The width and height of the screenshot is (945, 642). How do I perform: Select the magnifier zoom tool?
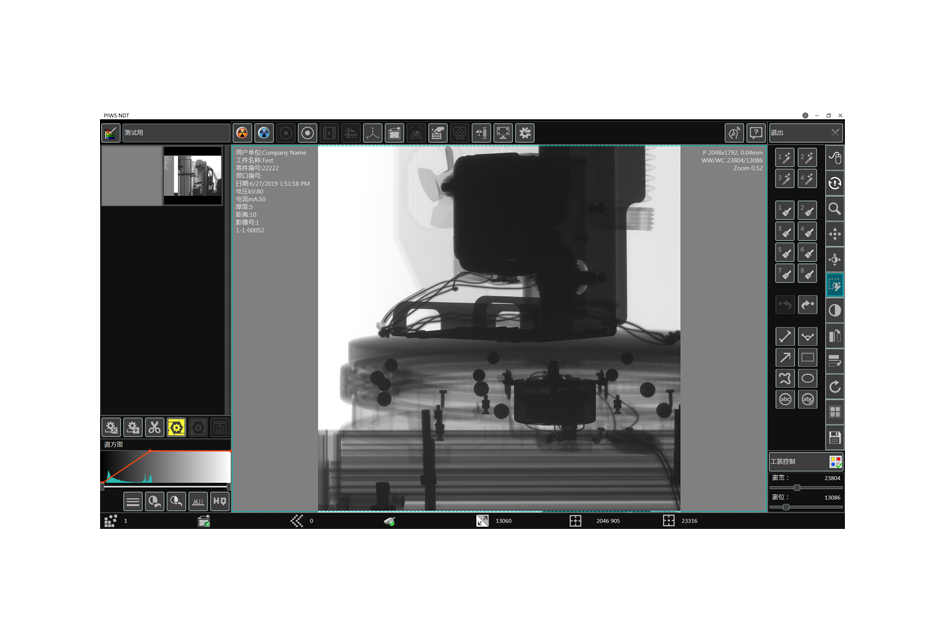[x=835, y=209]
